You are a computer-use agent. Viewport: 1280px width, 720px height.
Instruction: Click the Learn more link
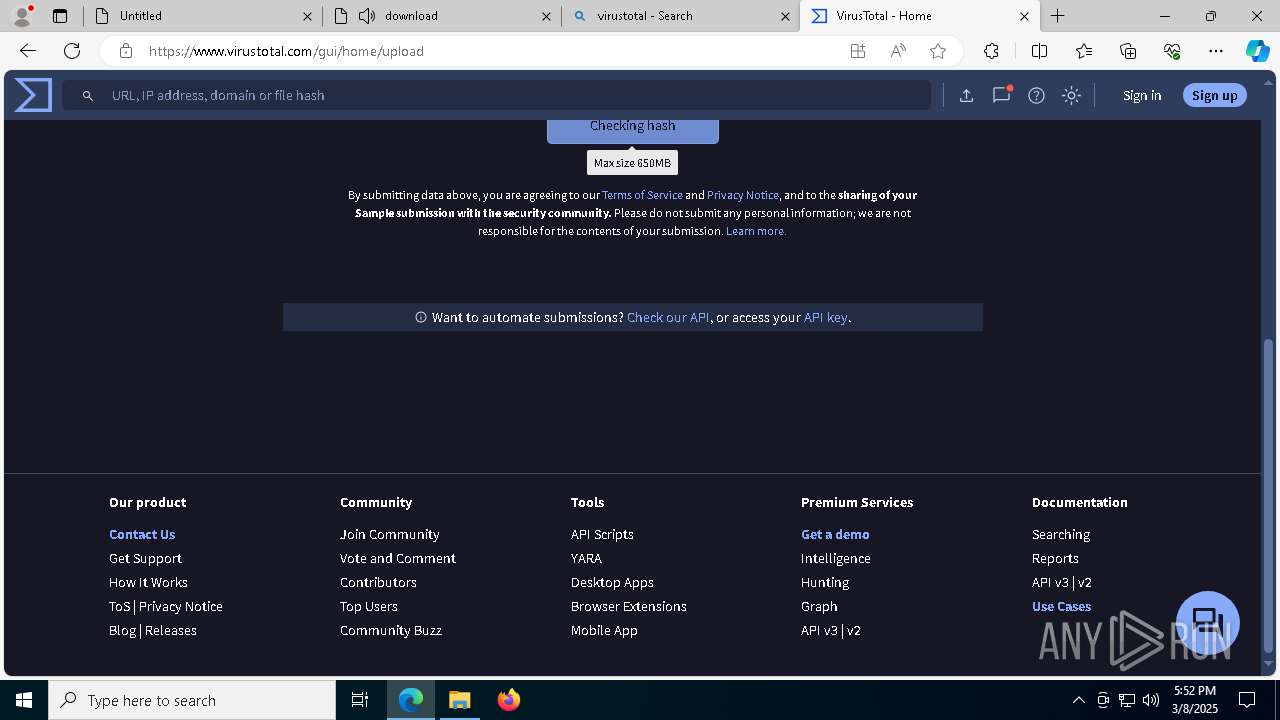[756, 231]
